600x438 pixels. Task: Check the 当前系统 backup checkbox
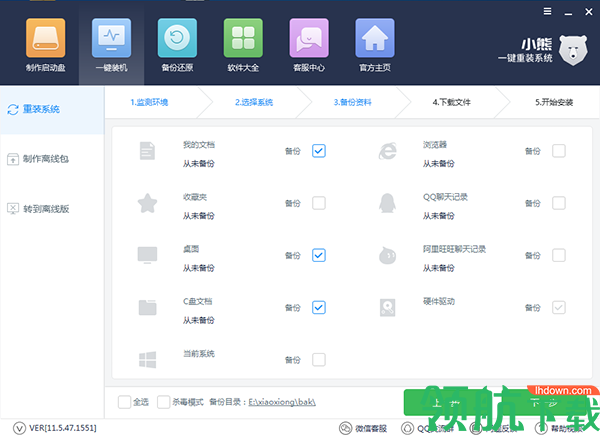tap(319, 360)
